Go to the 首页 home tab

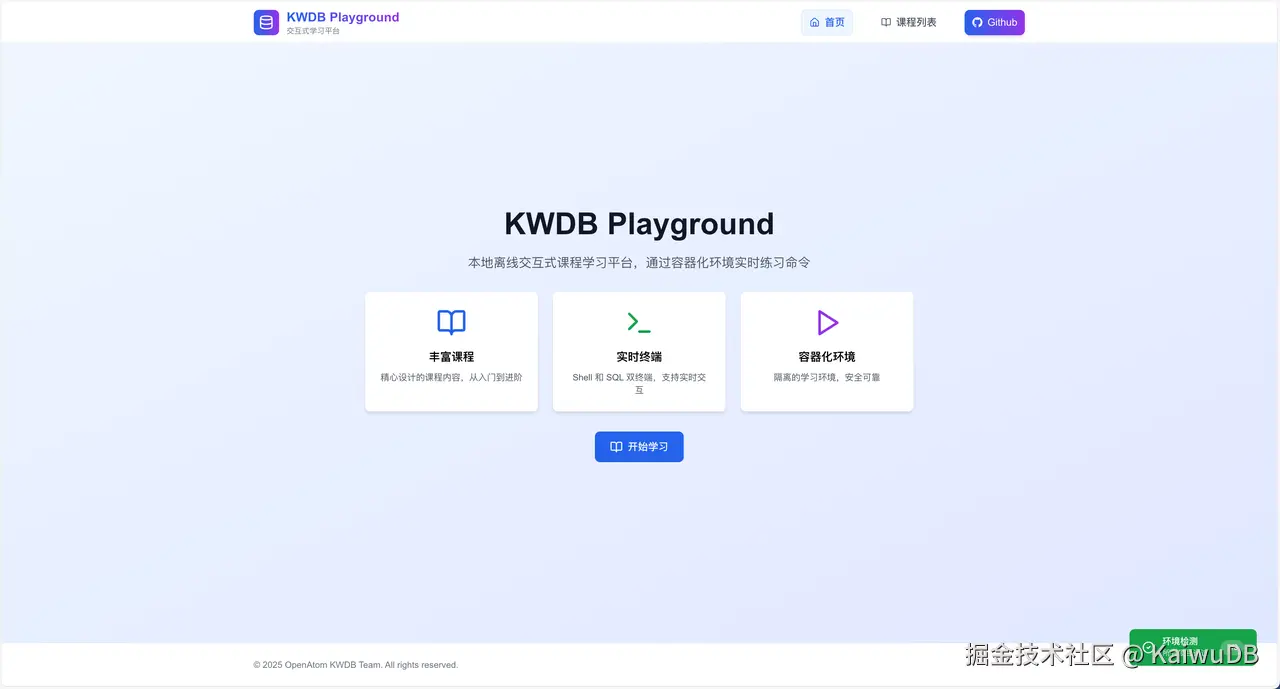point(827,22)
